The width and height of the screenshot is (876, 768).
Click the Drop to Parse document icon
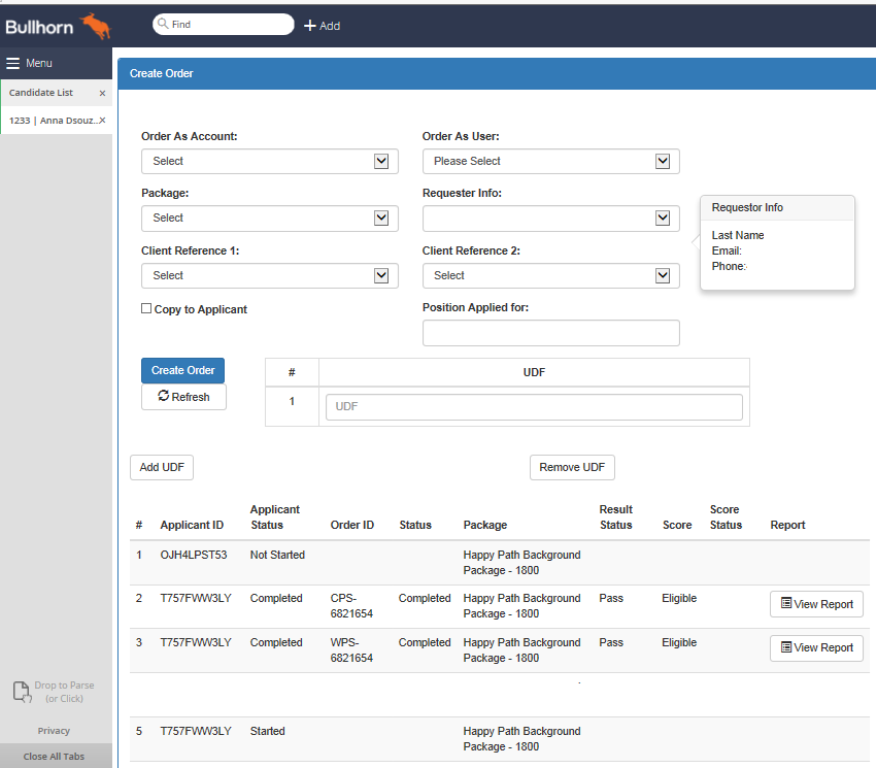pos(20,691)
